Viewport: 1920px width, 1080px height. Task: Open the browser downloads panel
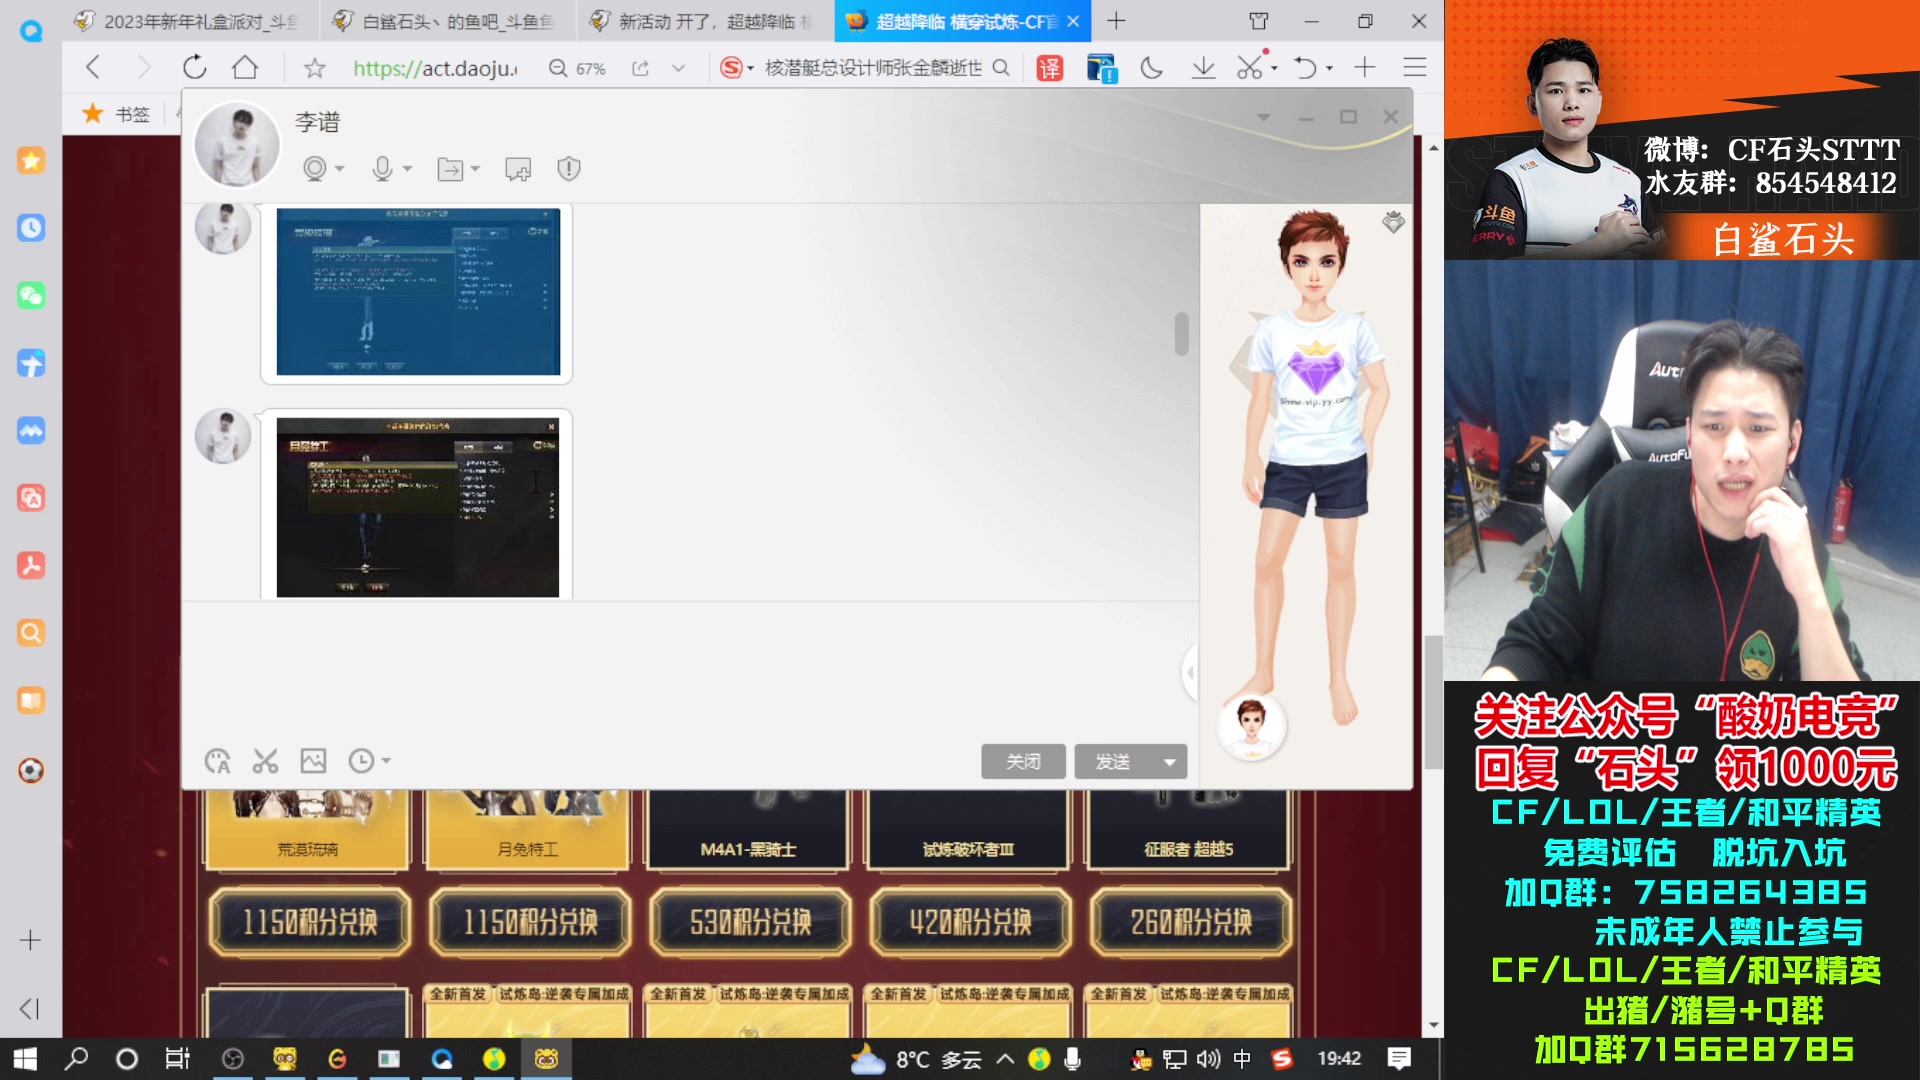[1203, 68]
